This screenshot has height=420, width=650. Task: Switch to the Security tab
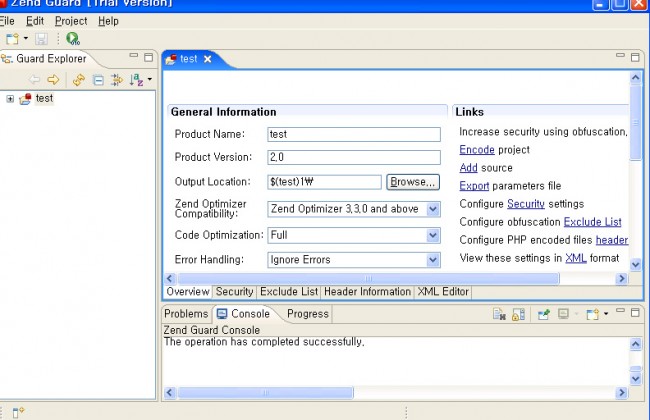[235, 291]
